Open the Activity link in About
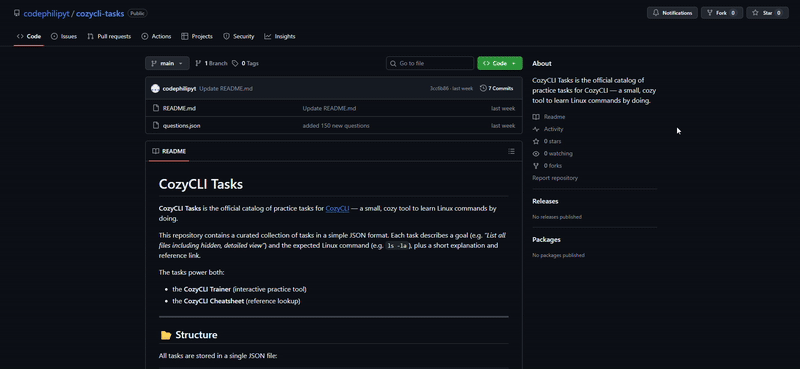This screenshot has height=369, width=800. (554, 129)
